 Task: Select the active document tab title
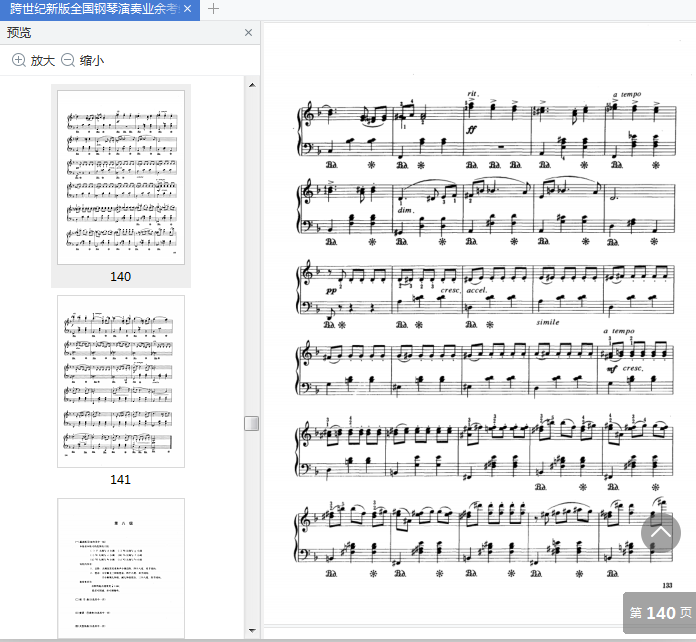tap(94, 9)
